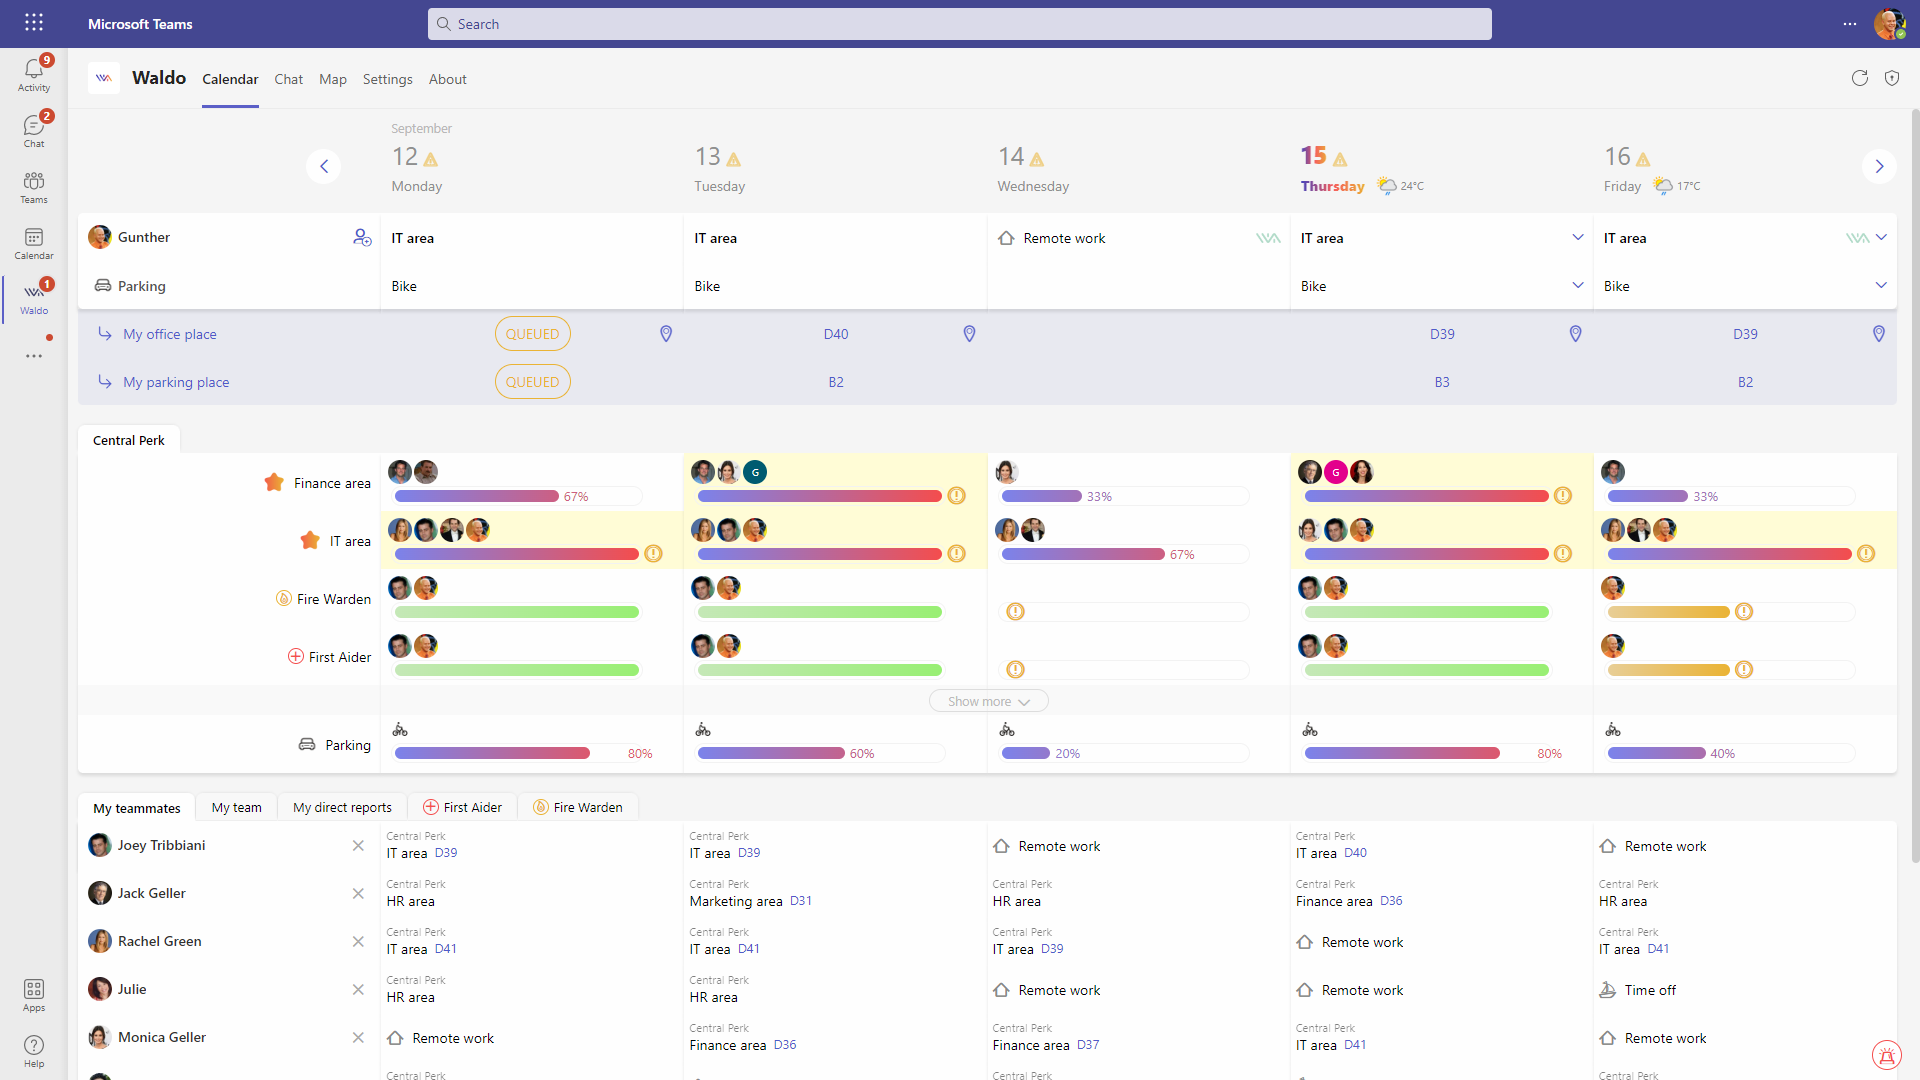1920x1080 pixels.
Task: Open Apps in the left sidebar
Action: pyautogui.click(x=33, y=994)
